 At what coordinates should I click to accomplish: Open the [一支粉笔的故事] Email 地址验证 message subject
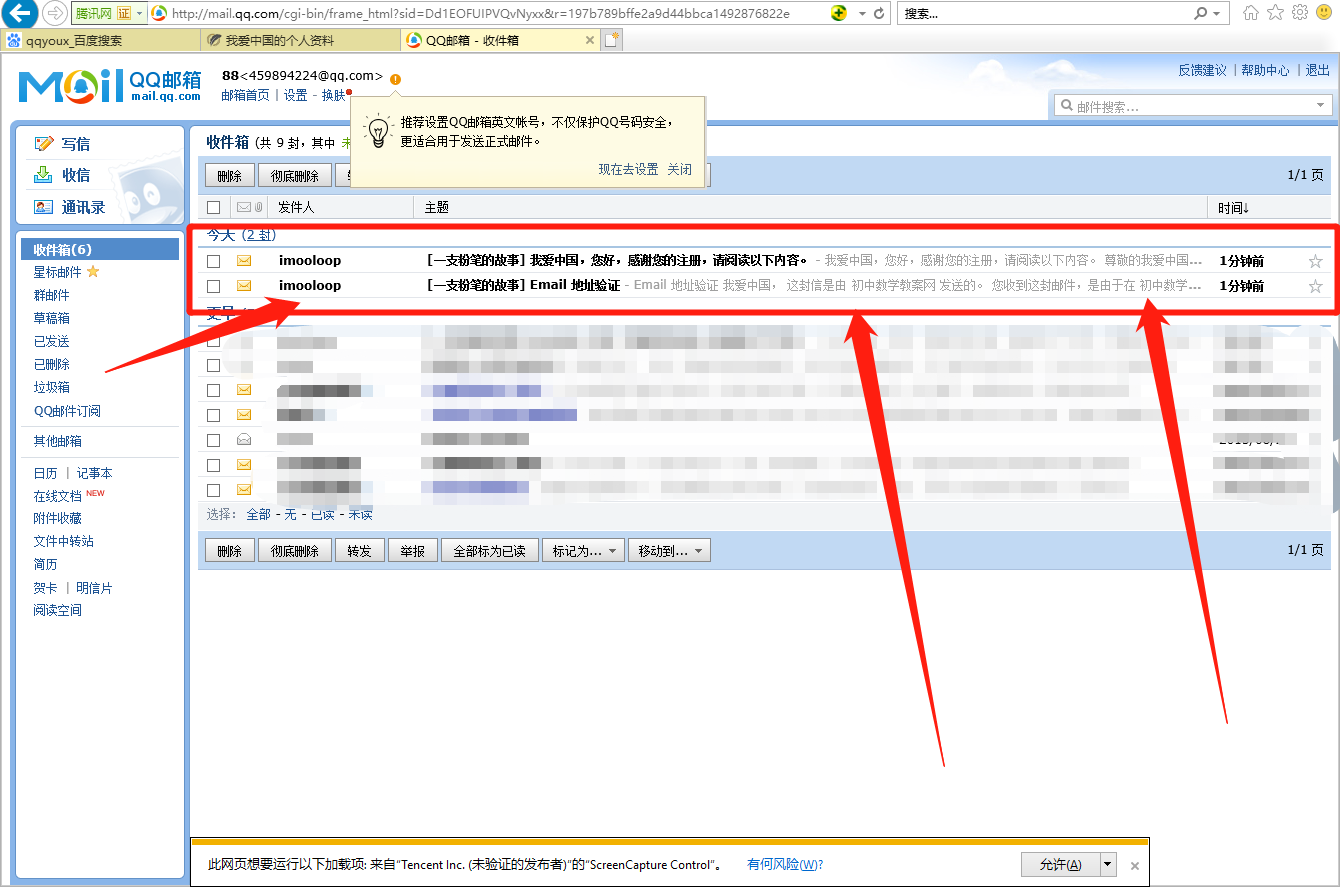coord(524,286)
